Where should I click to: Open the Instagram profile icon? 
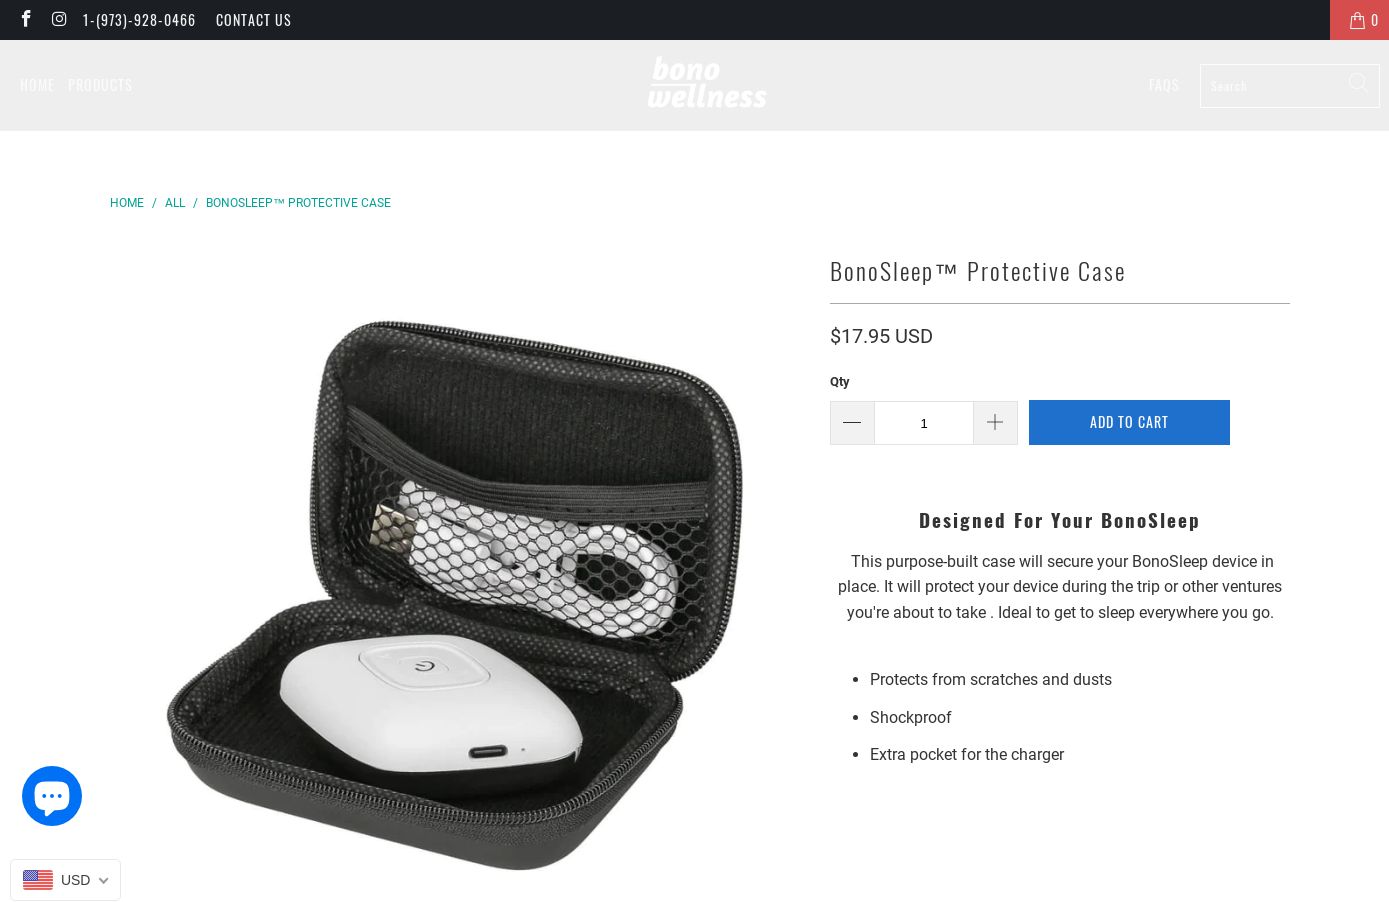tap(59, 19)
